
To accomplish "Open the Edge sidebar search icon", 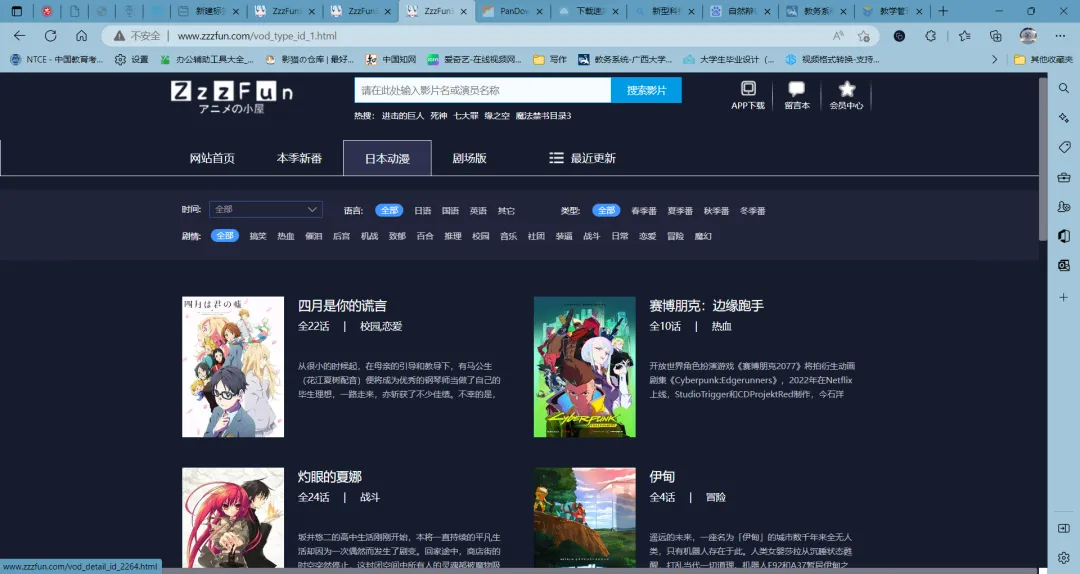I will 1063,88.
